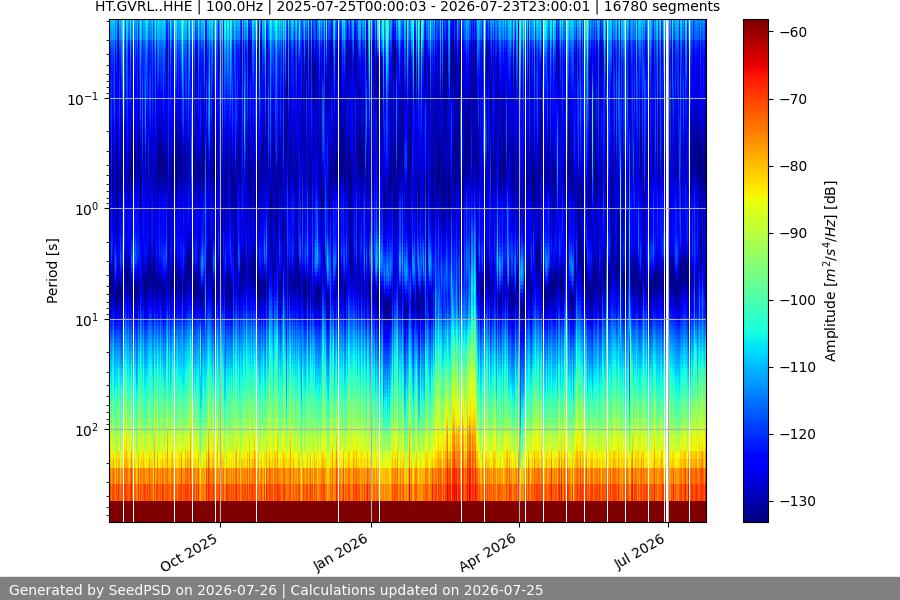Click the 'Period [s]' y-axis label
900x600 pixels.
pyautogui.click(x=52, y=271)
